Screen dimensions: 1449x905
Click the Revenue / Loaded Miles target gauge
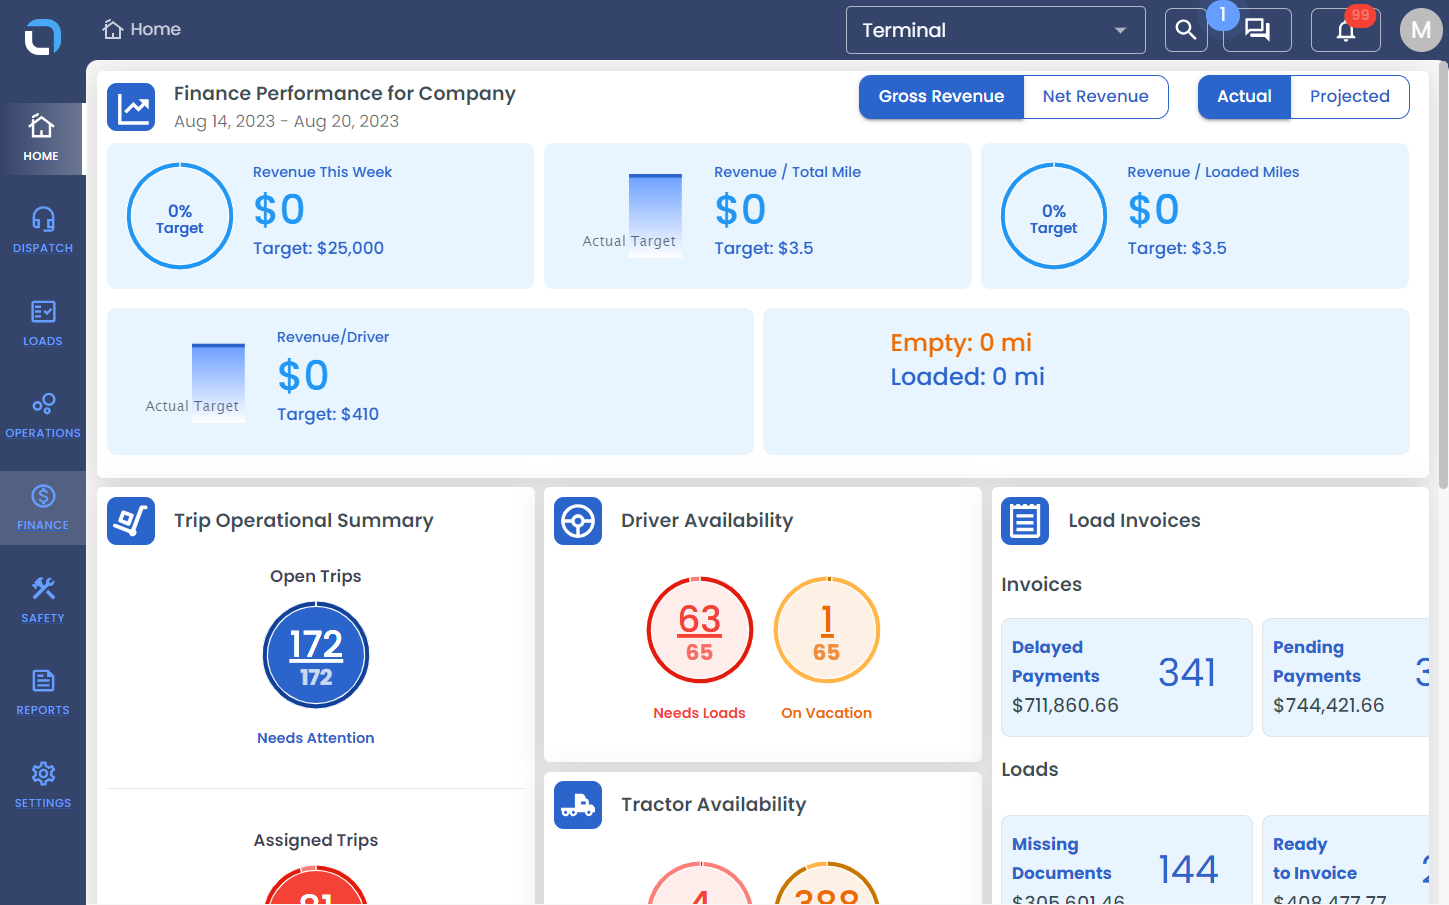click(x=1054, y=216)
